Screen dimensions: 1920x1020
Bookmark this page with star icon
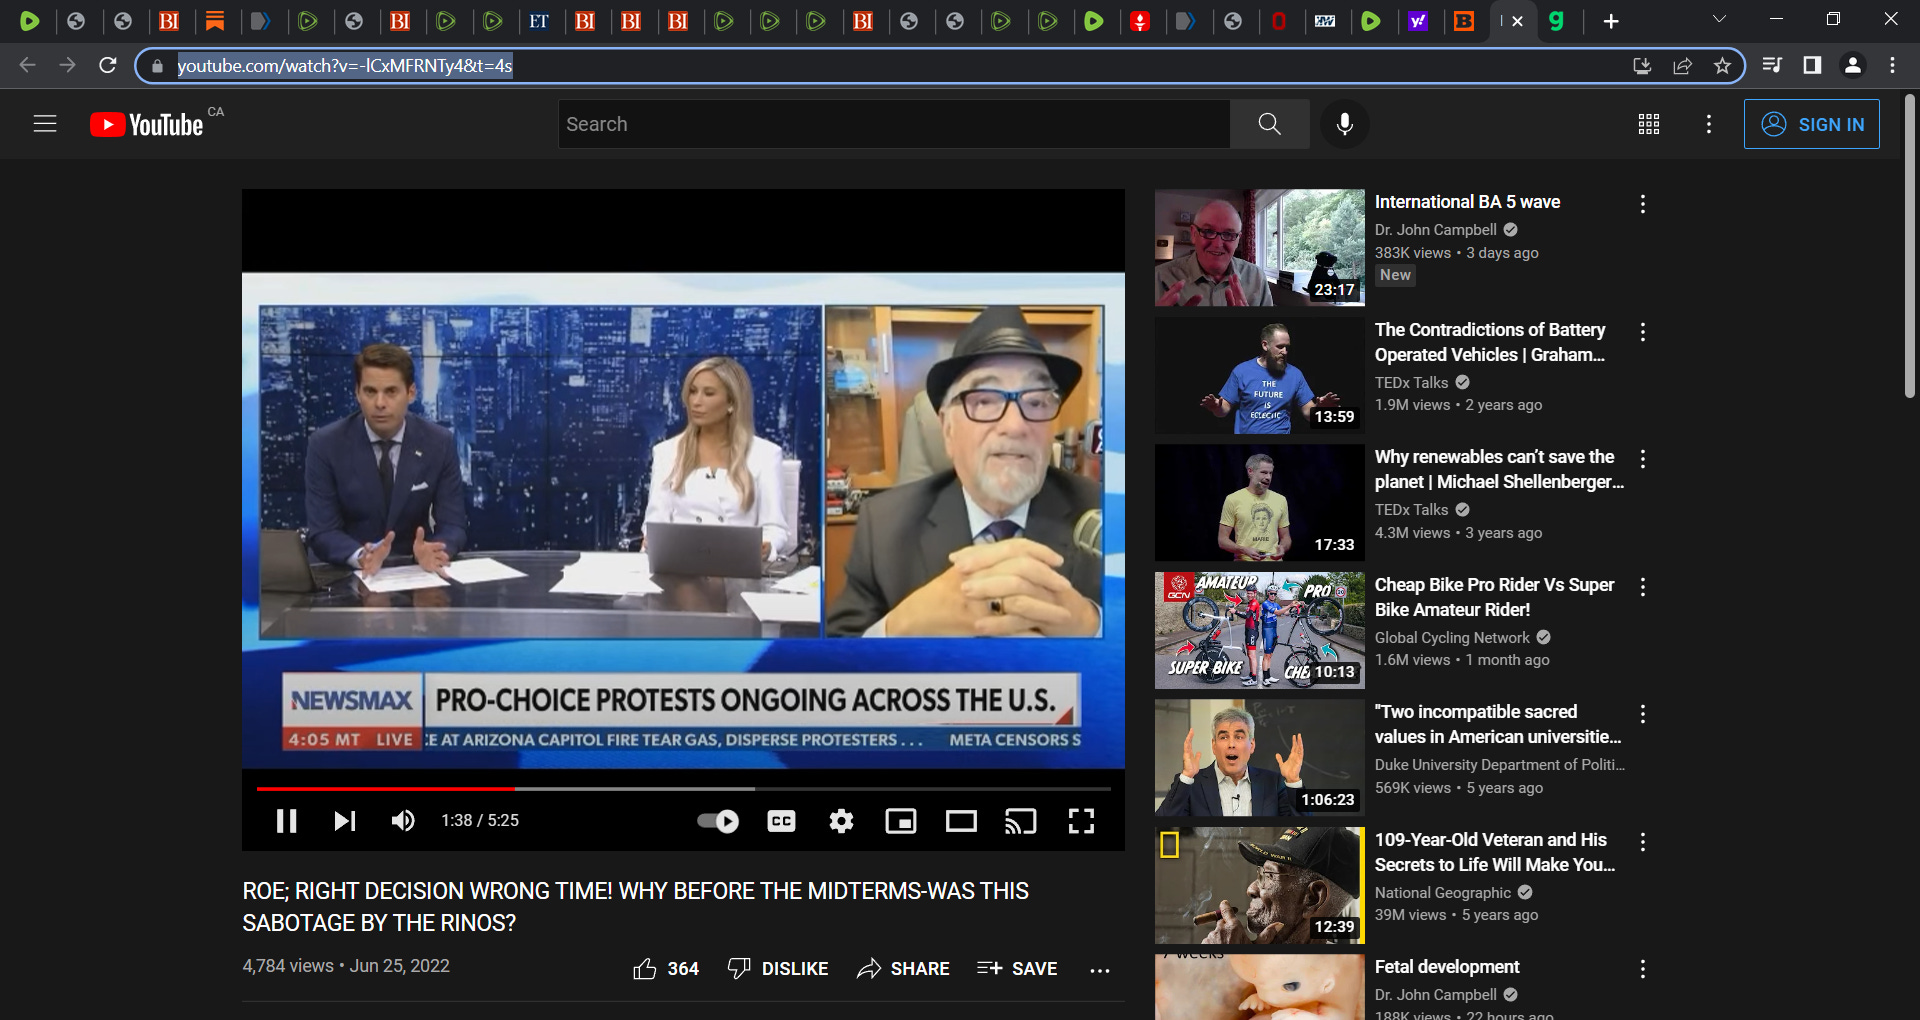pyautogui.click(x=1722, y=66)
